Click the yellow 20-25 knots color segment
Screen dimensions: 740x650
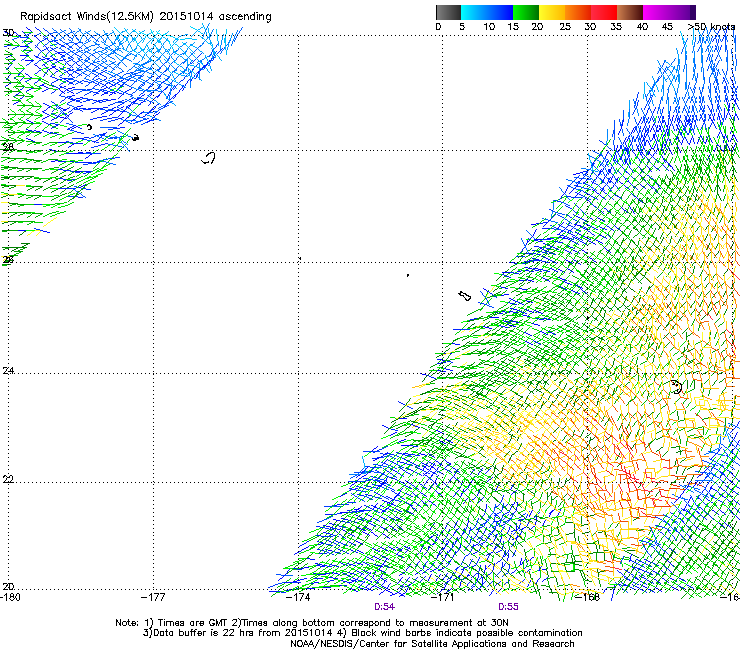(x=552, y=12)
